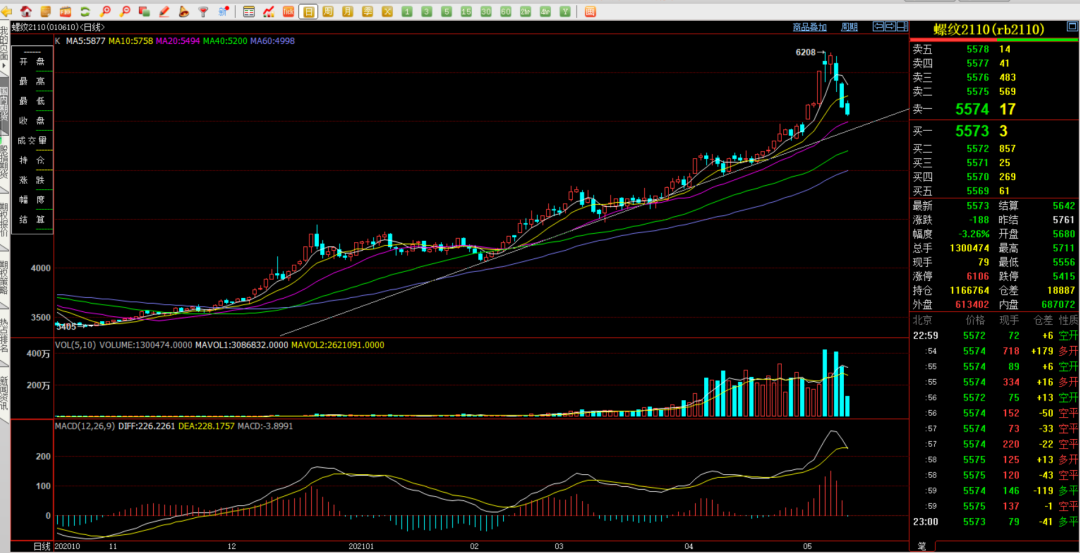
Task: Click the 笔 tick detail button
Action: [x=920, y=546]
